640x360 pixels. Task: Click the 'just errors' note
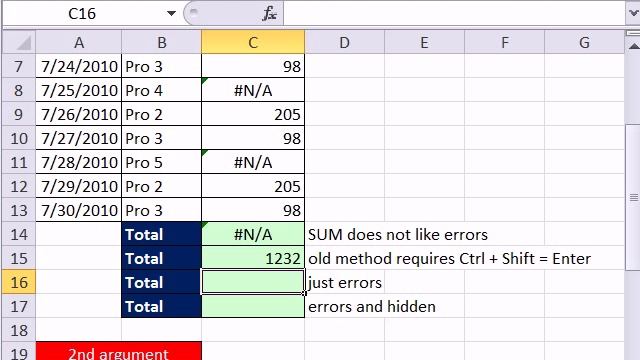pyautogui.click(x=345, y=283)
